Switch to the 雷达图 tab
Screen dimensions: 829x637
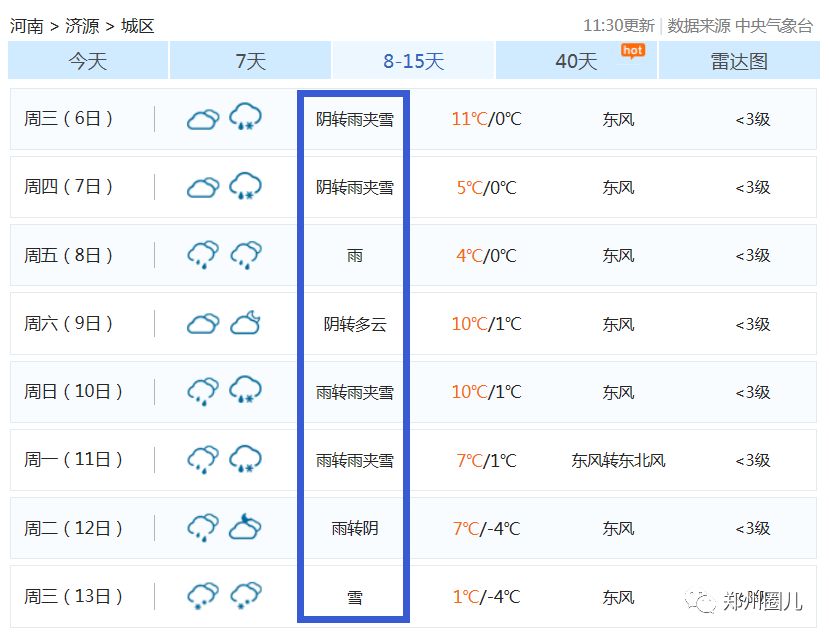point(739,61)
